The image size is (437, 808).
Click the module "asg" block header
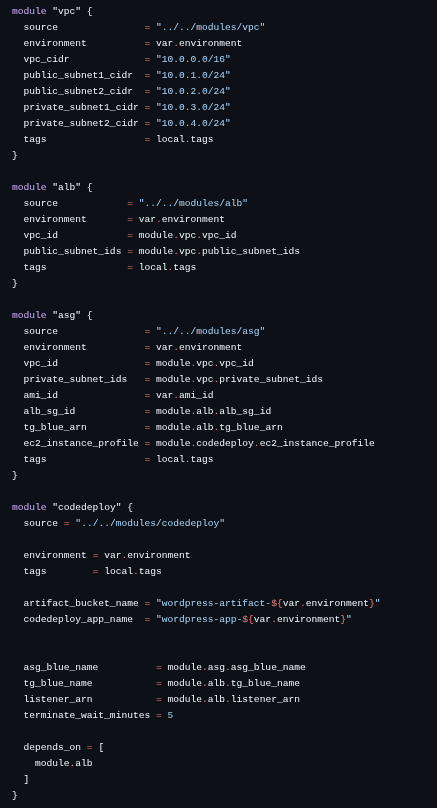click(52, 315)
